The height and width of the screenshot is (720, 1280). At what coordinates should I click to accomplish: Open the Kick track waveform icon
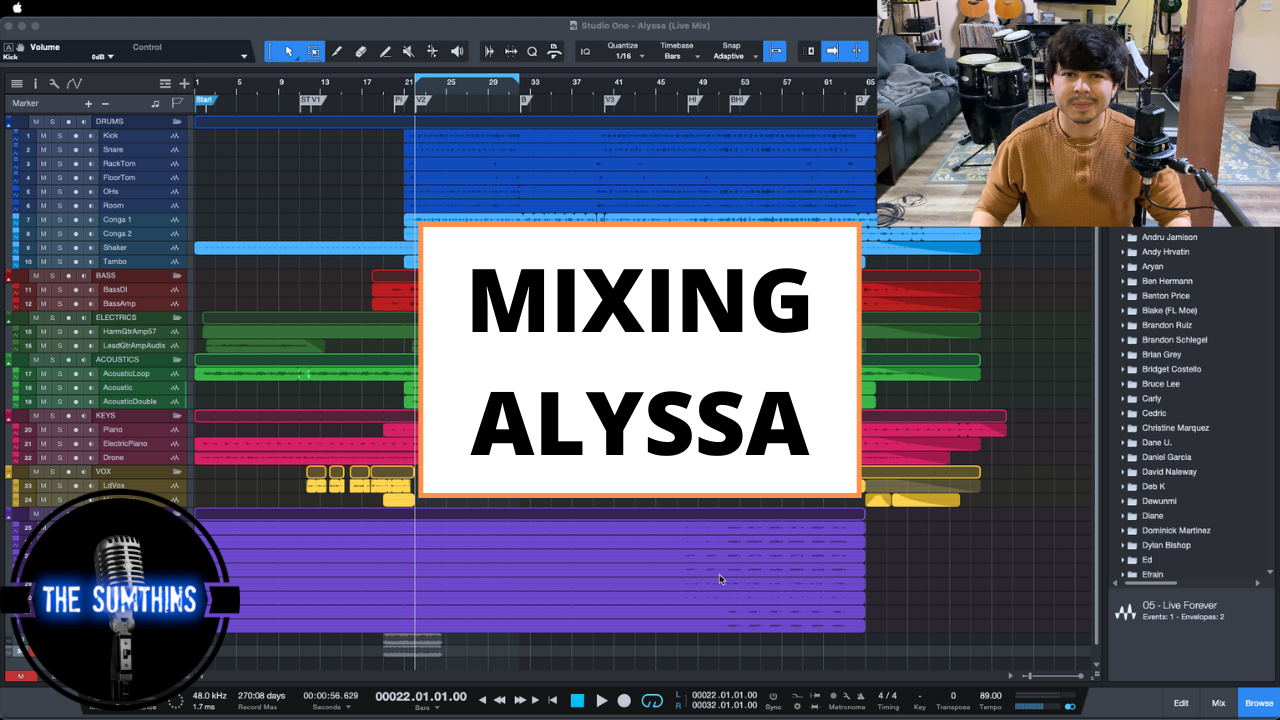(x=175, y=135)
